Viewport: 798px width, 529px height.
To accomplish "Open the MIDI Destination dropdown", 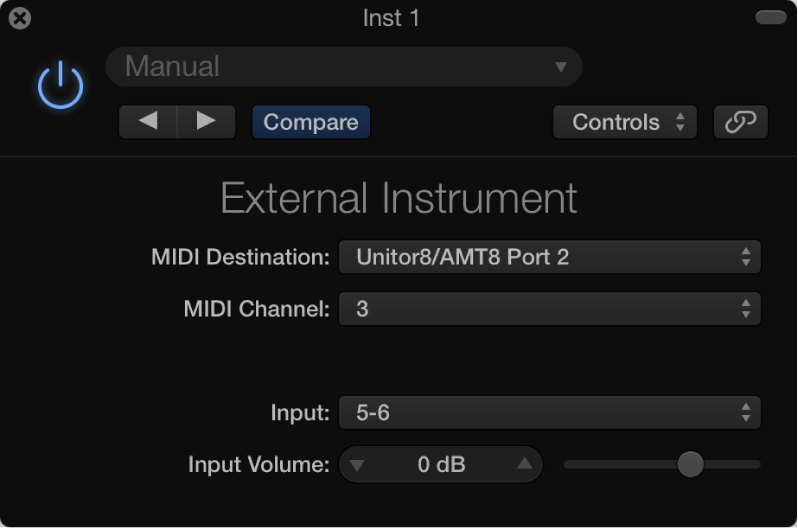I will tap(549, 257).
